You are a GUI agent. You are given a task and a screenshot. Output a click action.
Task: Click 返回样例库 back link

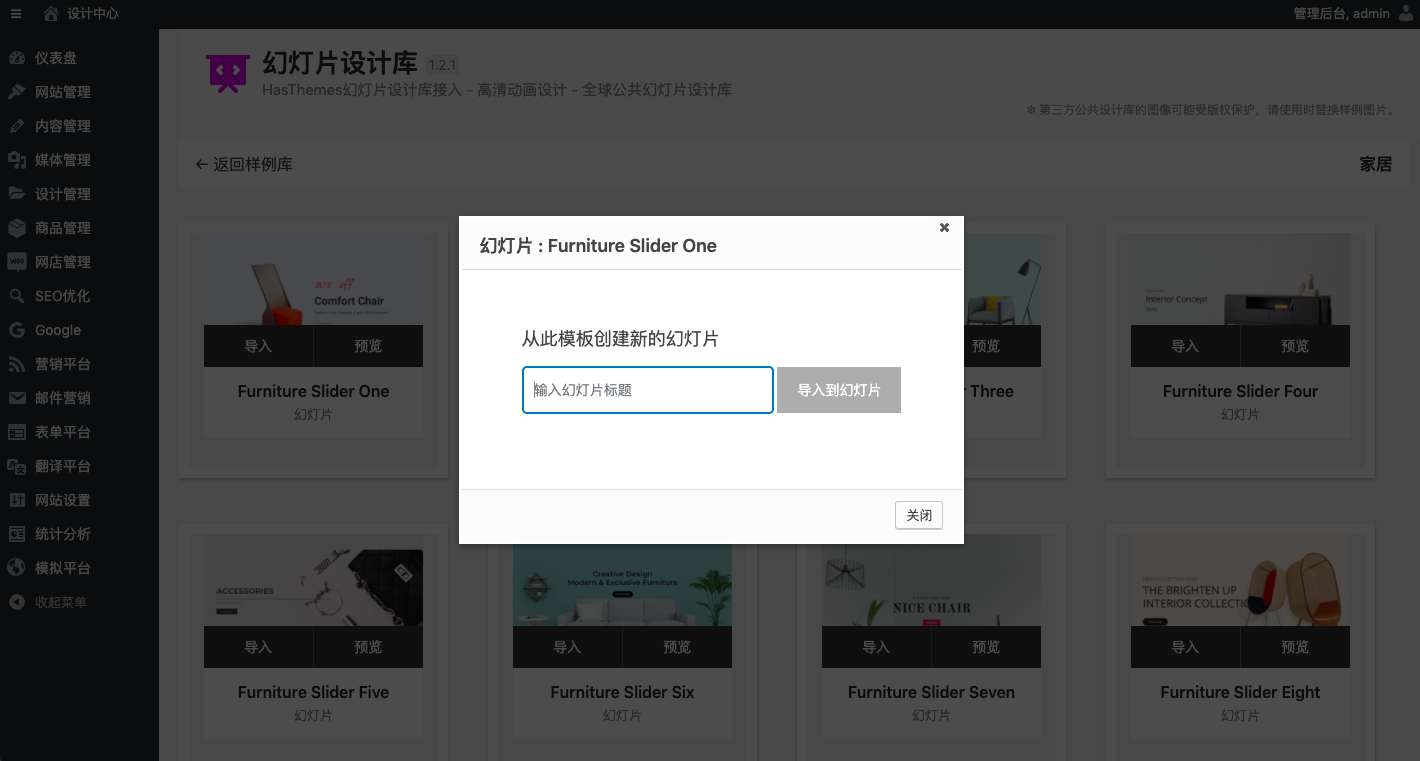[244, 164]
